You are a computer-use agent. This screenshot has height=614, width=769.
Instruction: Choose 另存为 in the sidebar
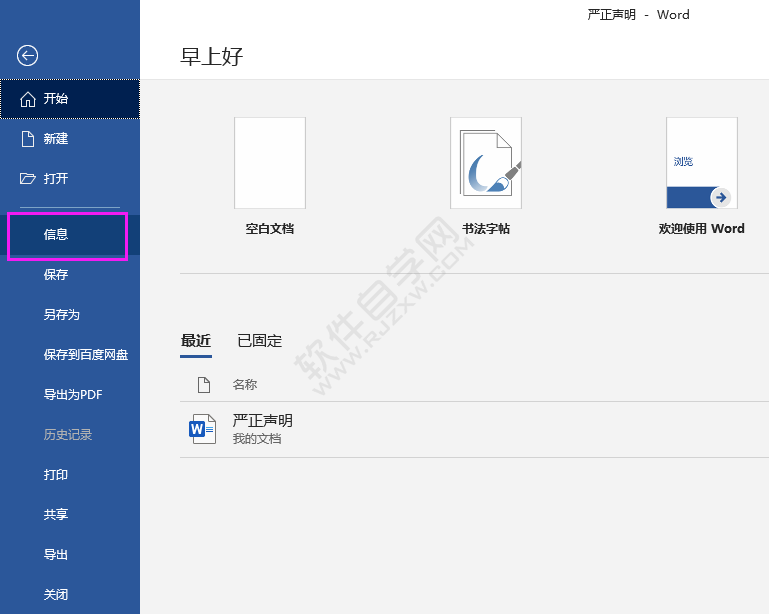point(70,314)
